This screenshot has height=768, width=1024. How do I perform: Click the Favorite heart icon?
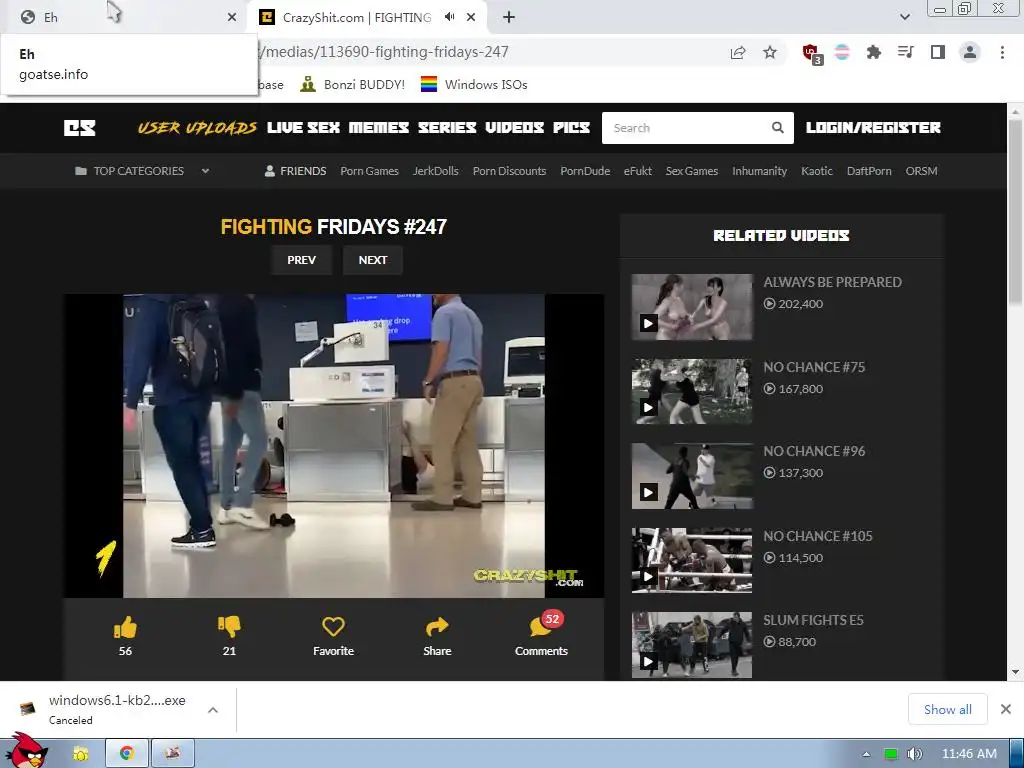(x=333, y=627)
